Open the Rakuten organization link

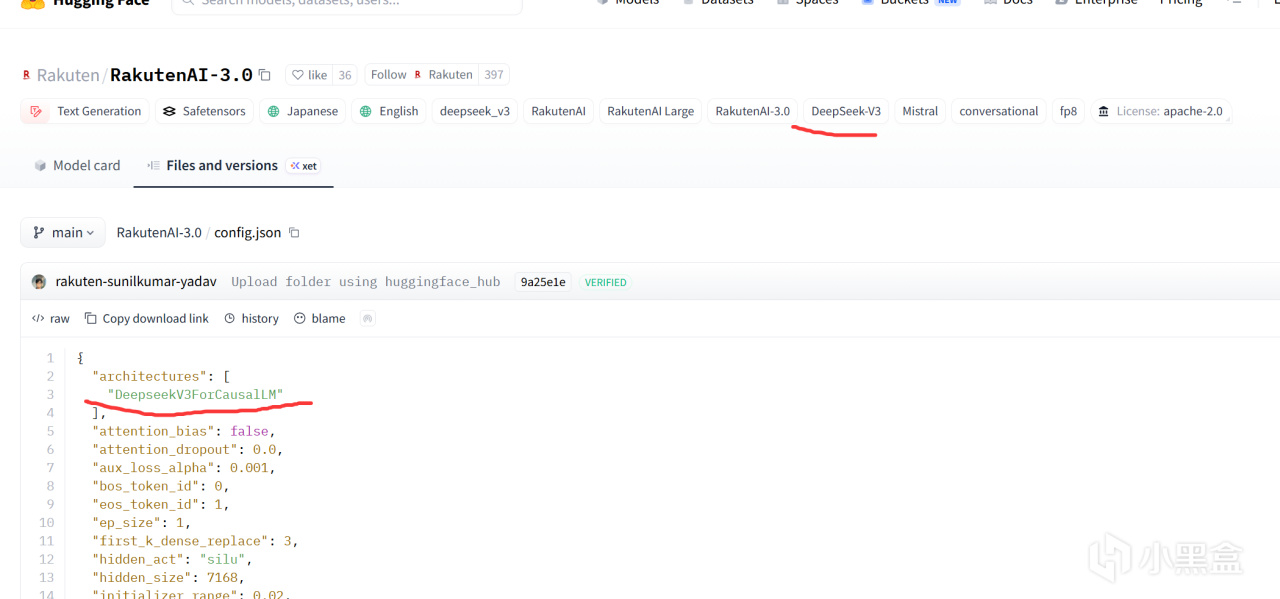pyautogui.click(x=68, y=75)
